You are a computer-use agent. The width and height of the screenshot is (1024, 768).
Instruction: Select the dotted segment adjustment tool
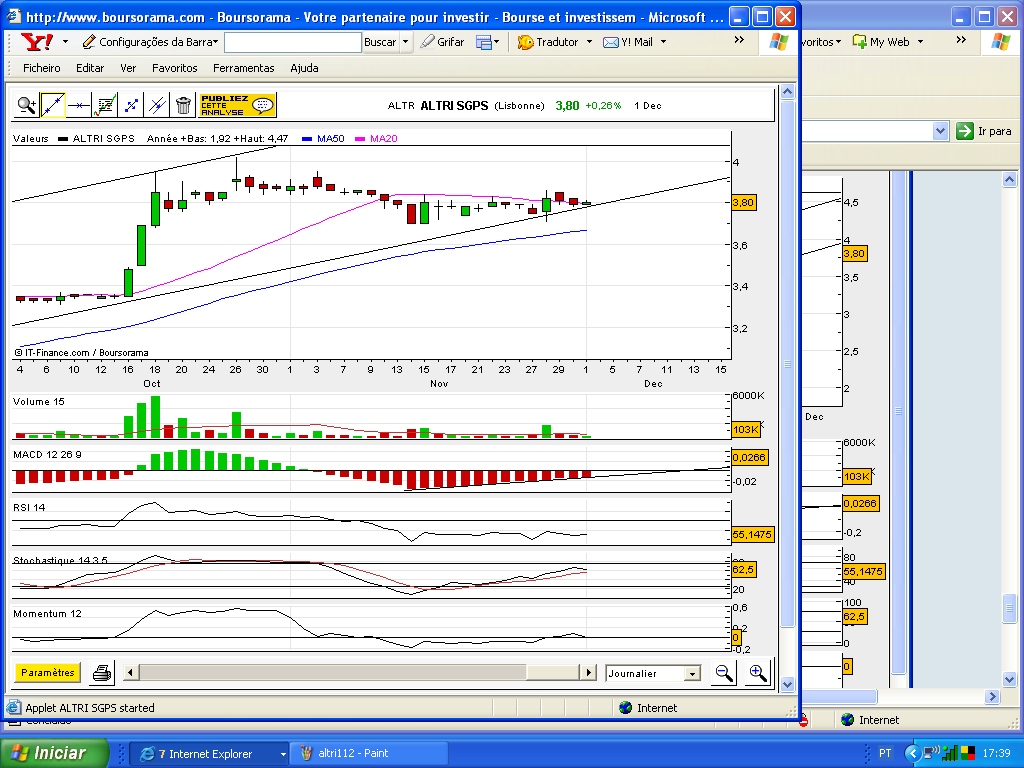pyautogui.click(x=131, y=105)
